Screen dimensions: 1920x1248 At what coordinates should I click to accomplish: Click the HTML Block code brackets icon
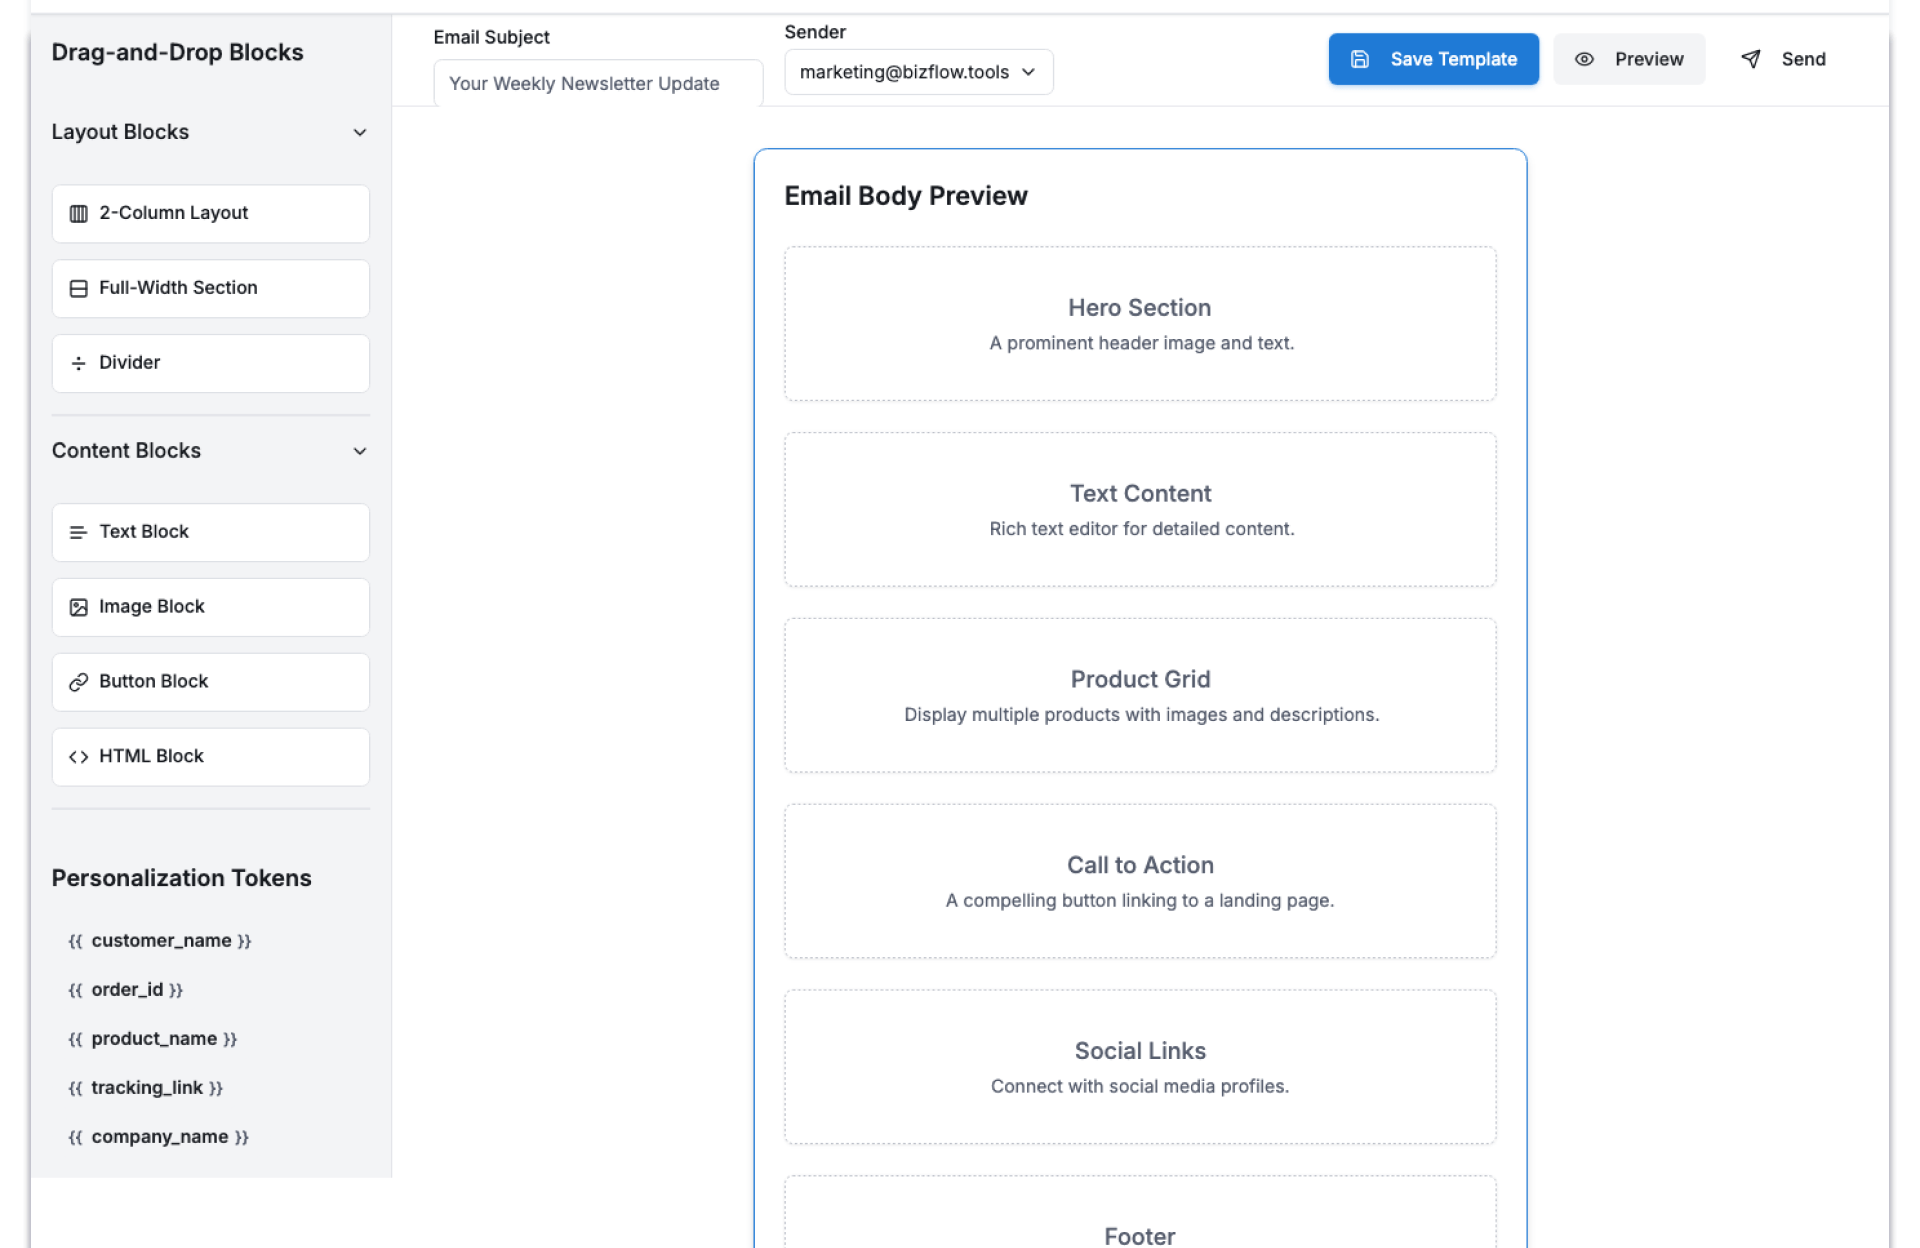(x=78, y=757)
